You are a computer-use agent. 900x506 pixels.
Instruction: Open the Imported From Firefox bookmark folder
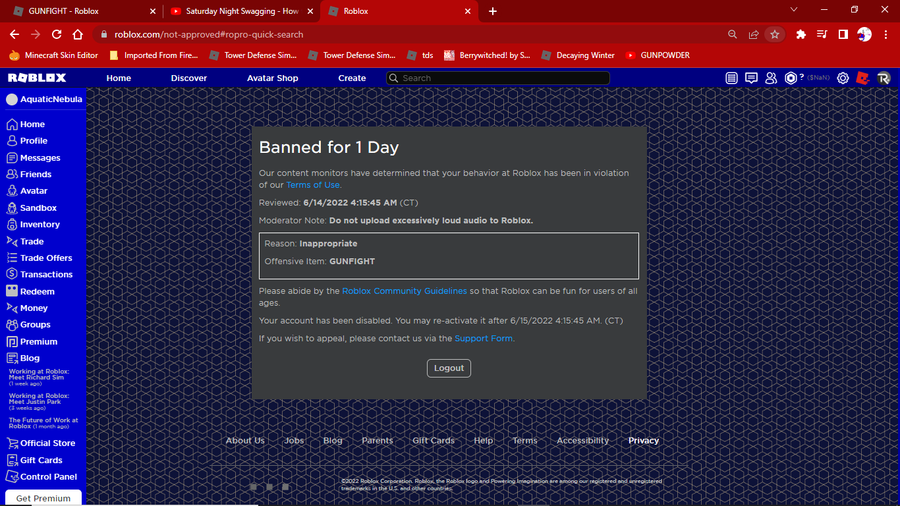point(153,55)
